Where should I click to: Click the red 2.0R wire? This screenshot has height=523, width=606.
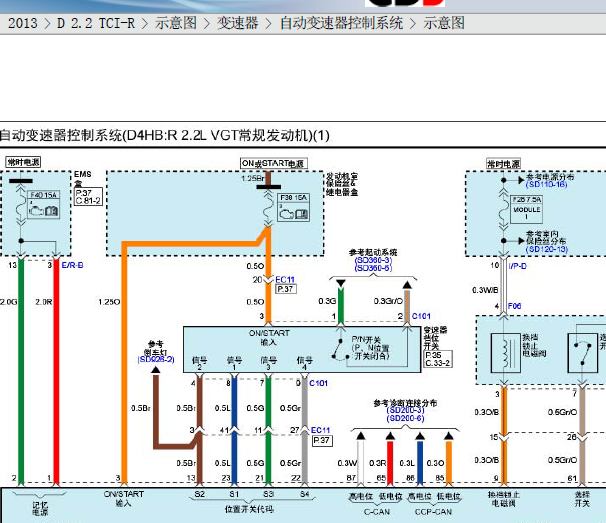point(56,371)
